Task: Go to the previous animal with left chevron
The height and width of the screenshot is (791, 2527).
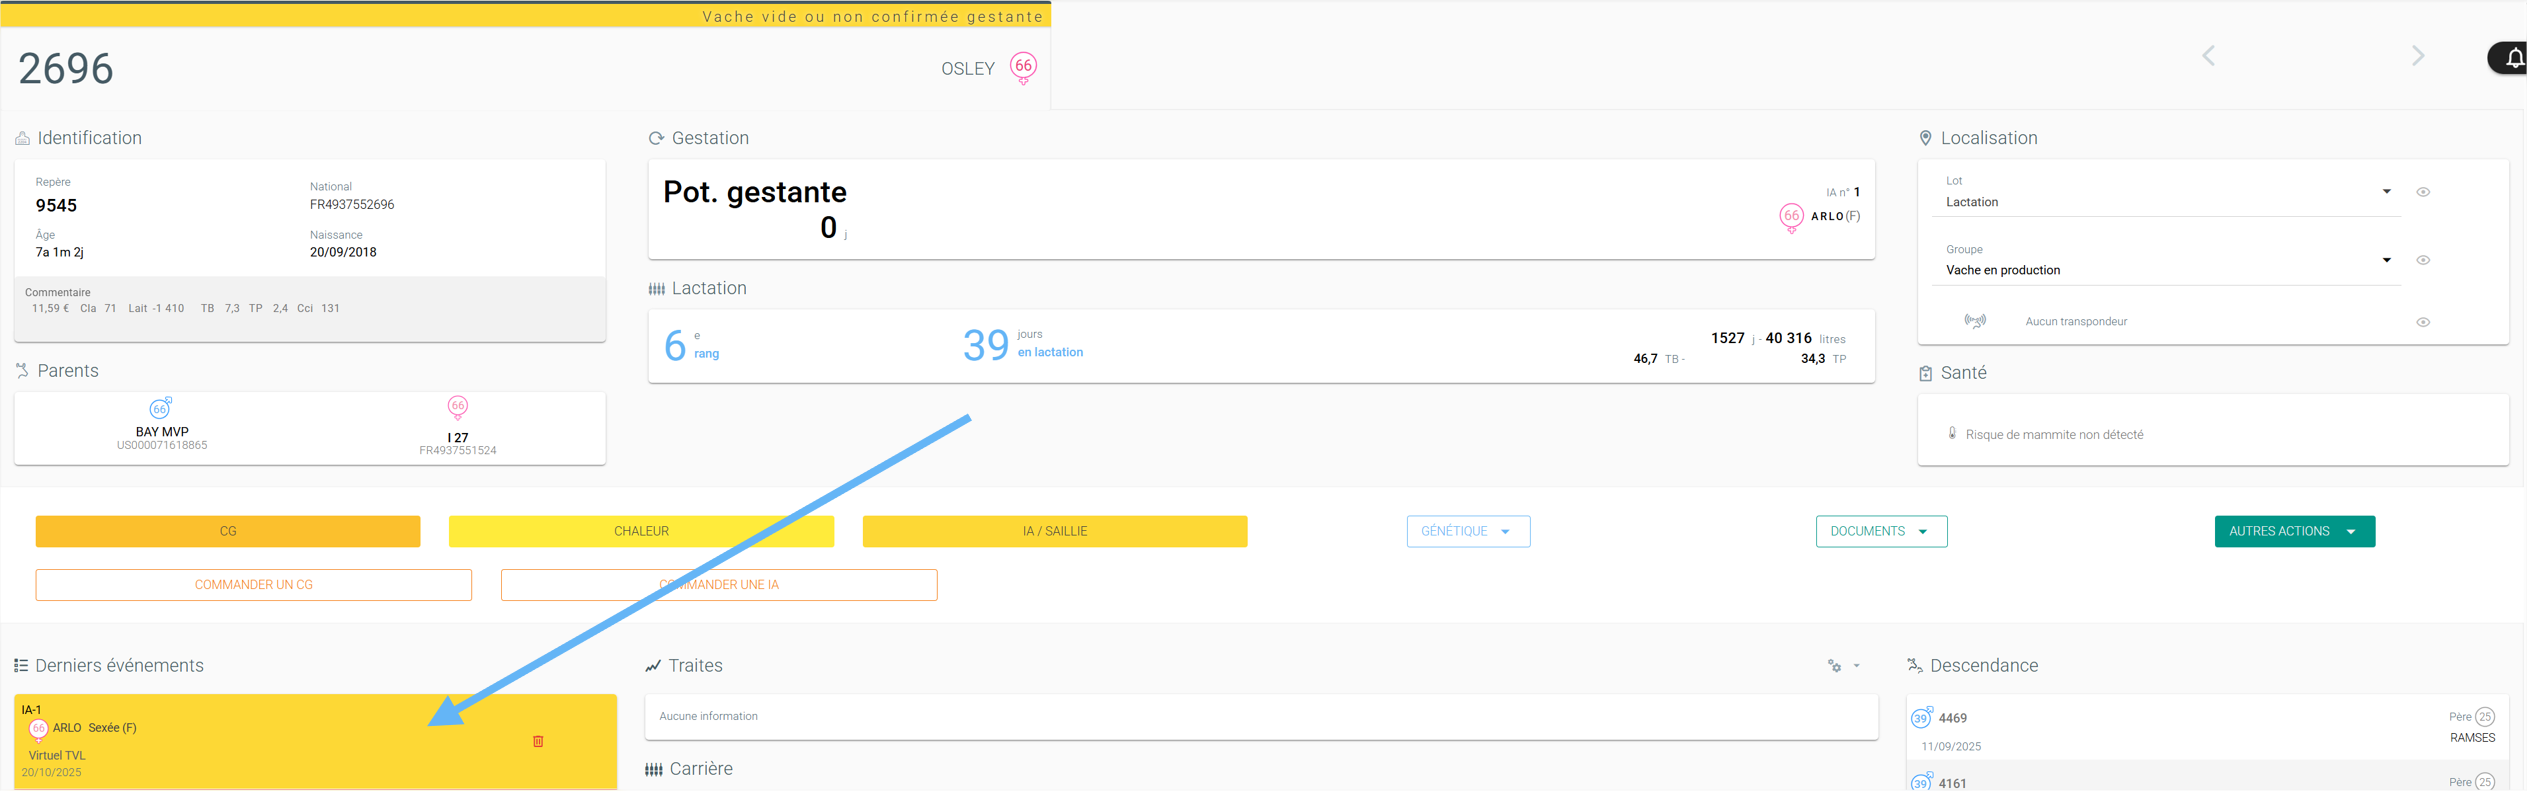Action: (2208, 56)
